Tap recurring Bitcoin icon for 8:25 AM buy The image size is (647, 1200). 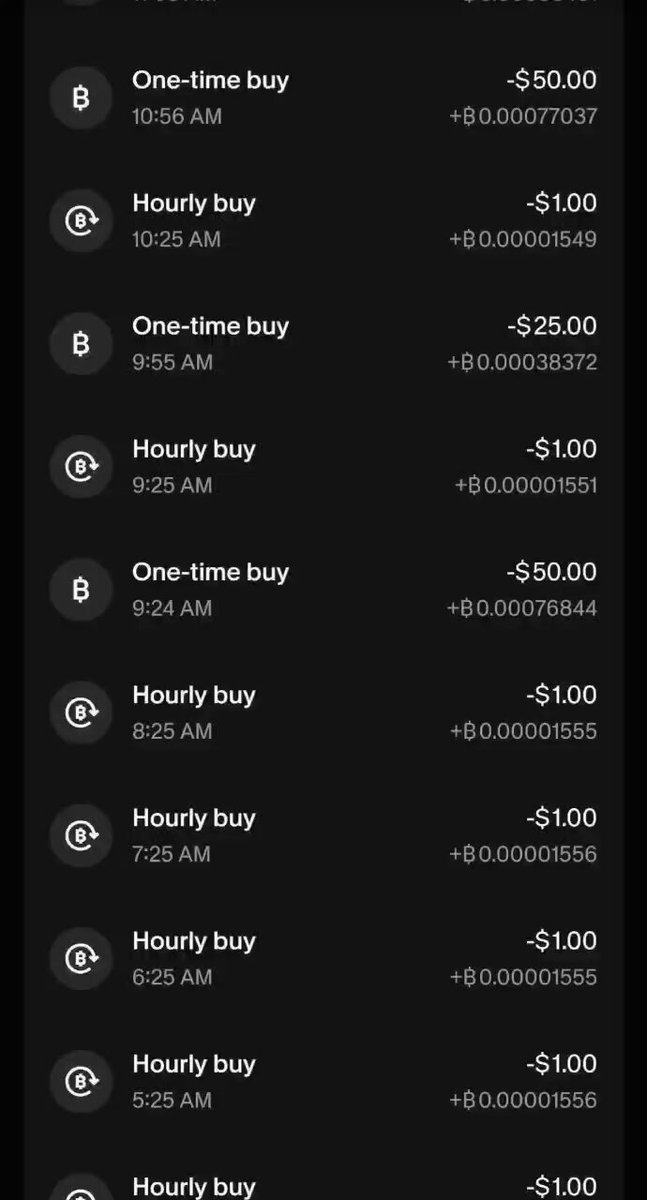(81, 713)
